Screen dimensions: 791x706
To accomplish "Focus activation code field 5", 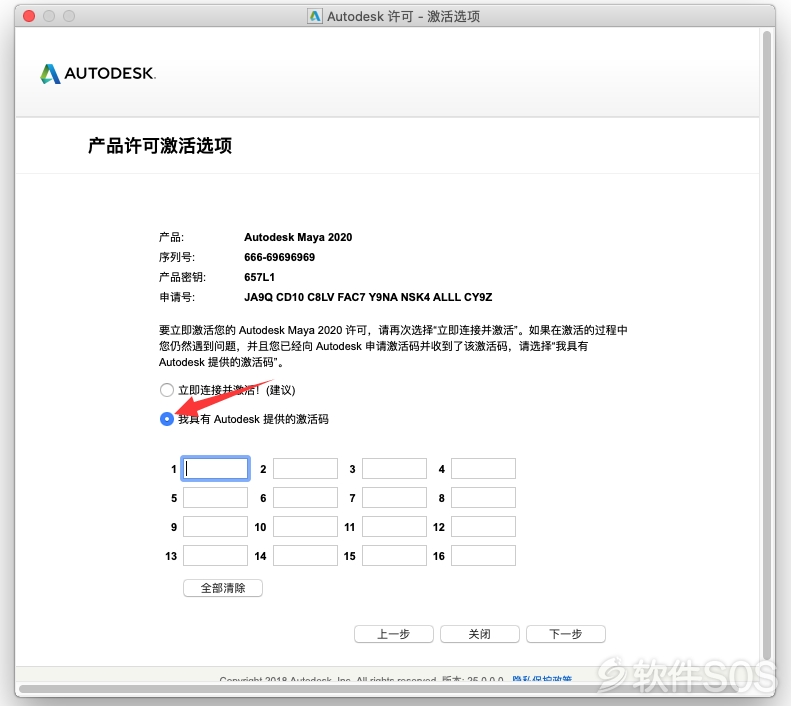I will (215, 498).
